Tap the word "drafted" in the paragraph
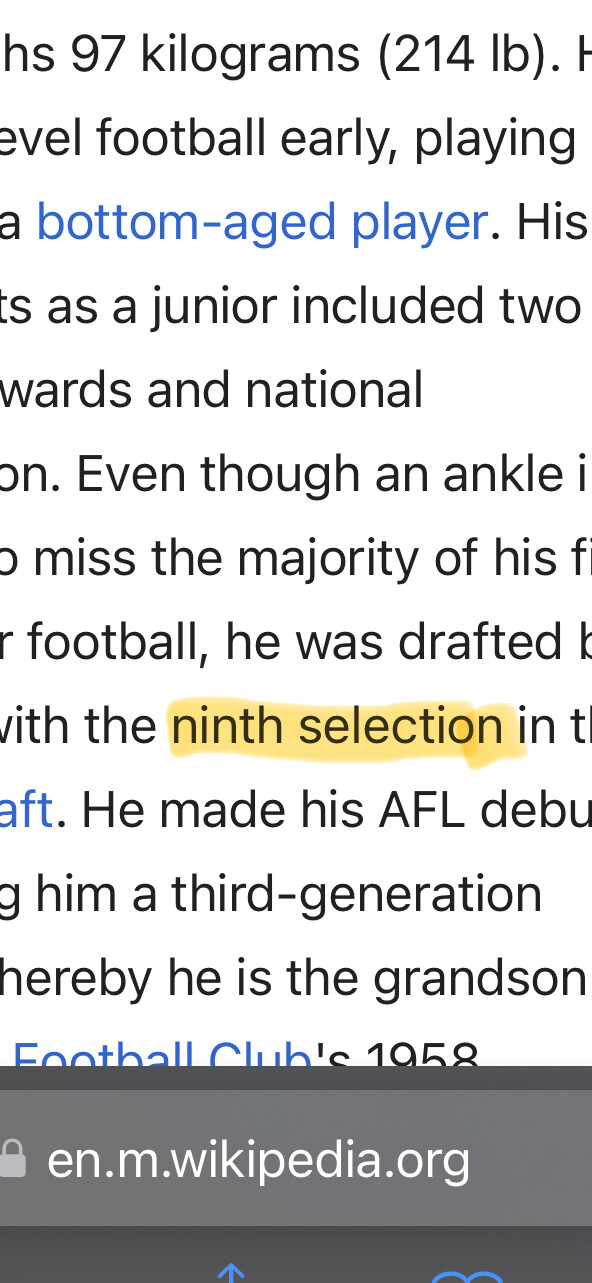This screenshot has width=592, height=1283. click(x=480, y=642)
